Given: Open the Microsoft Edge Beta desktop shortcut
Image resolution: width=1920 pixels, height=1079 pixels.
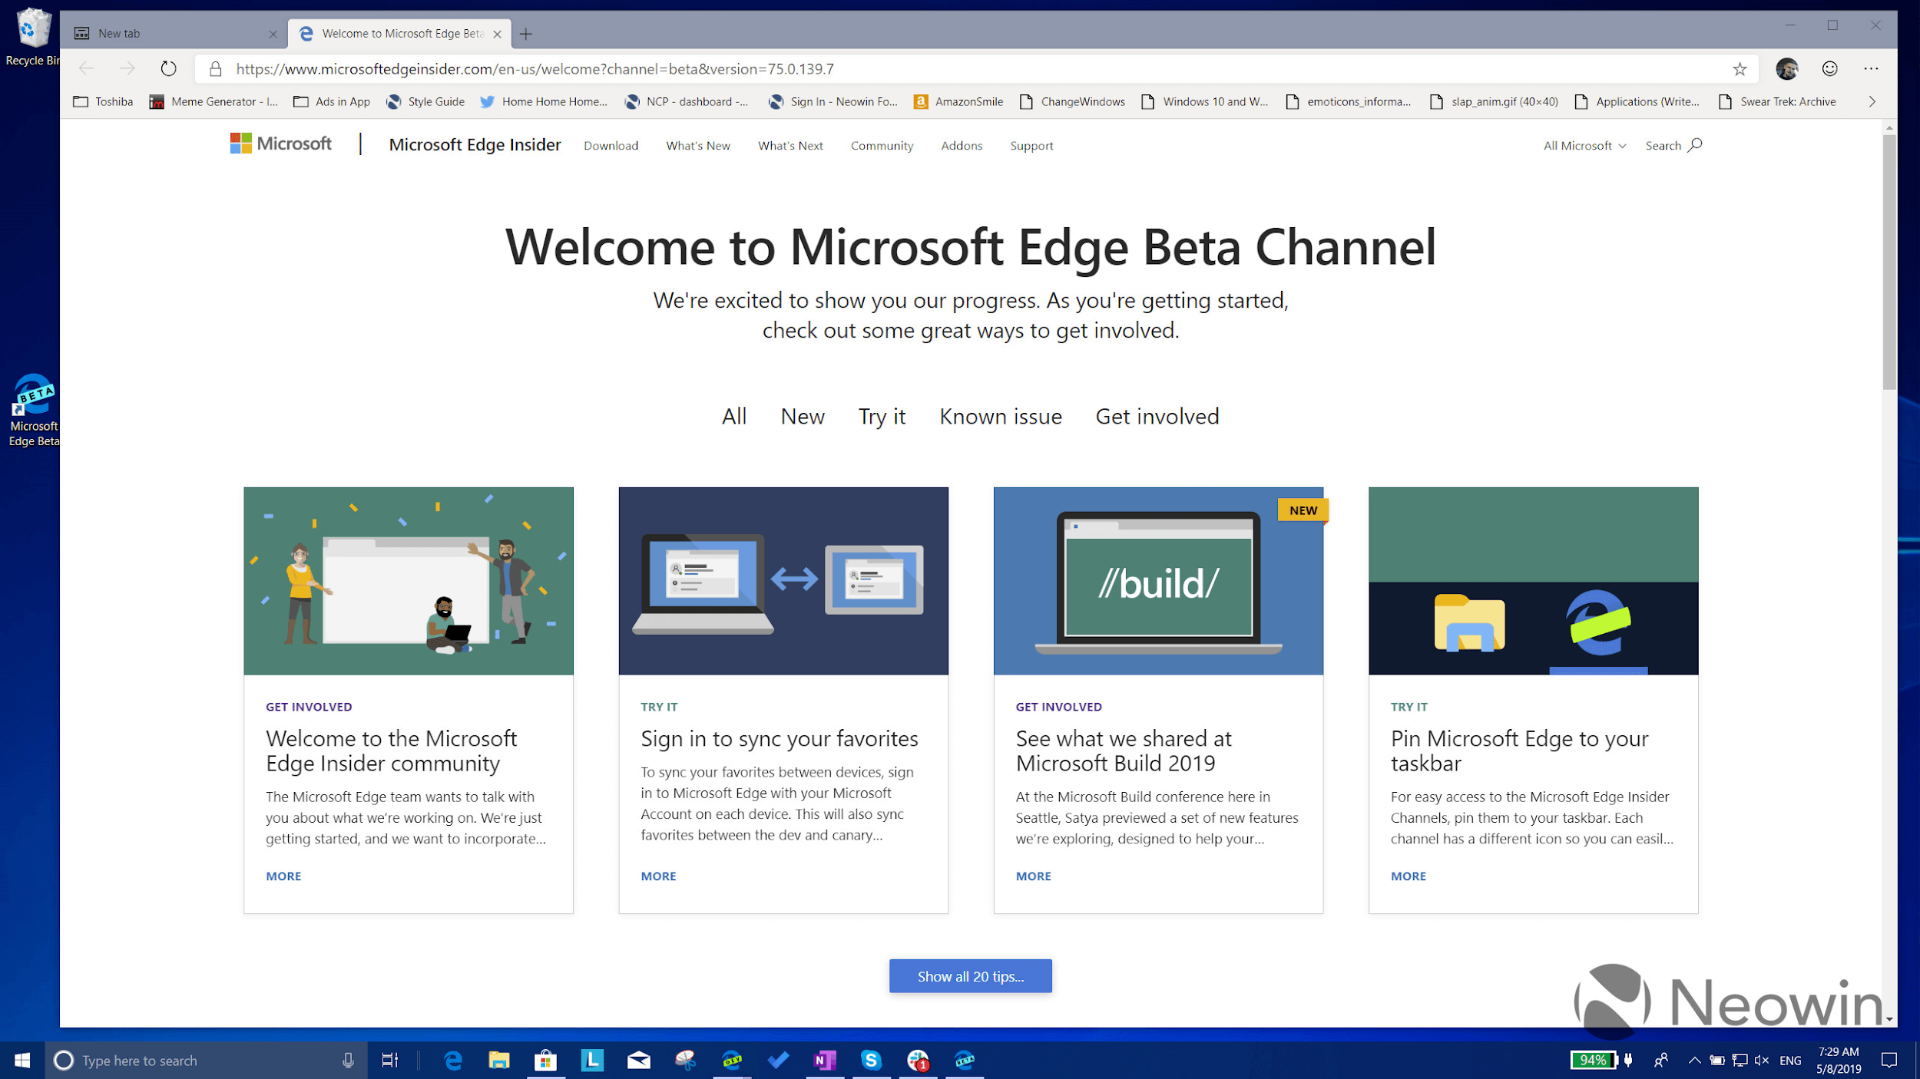Looking at the screenshot, I should [x=33, y=410].
